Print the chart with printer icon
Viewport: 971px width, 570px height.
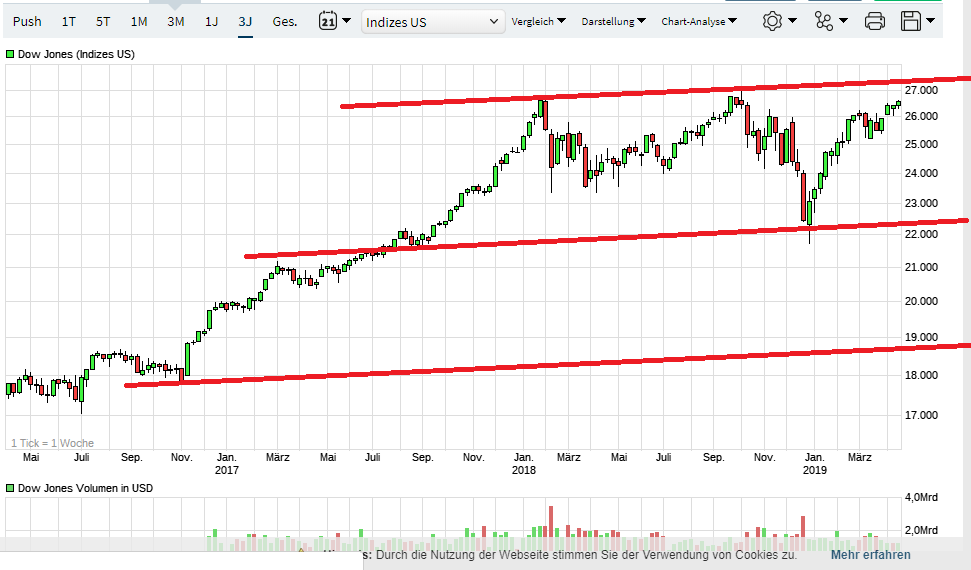(x=874, y=21)
